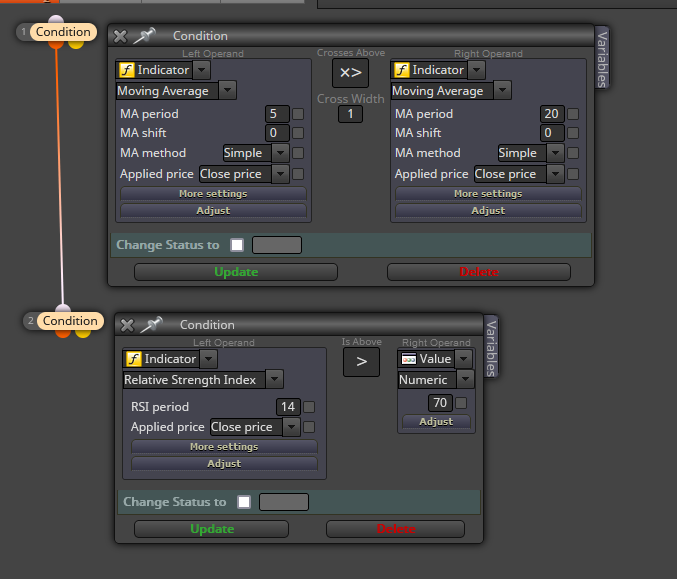This screenshot has width=677, height=579.
Task: Open Right Operand Indicator type dropdown, condition 1
Action: 476,70
